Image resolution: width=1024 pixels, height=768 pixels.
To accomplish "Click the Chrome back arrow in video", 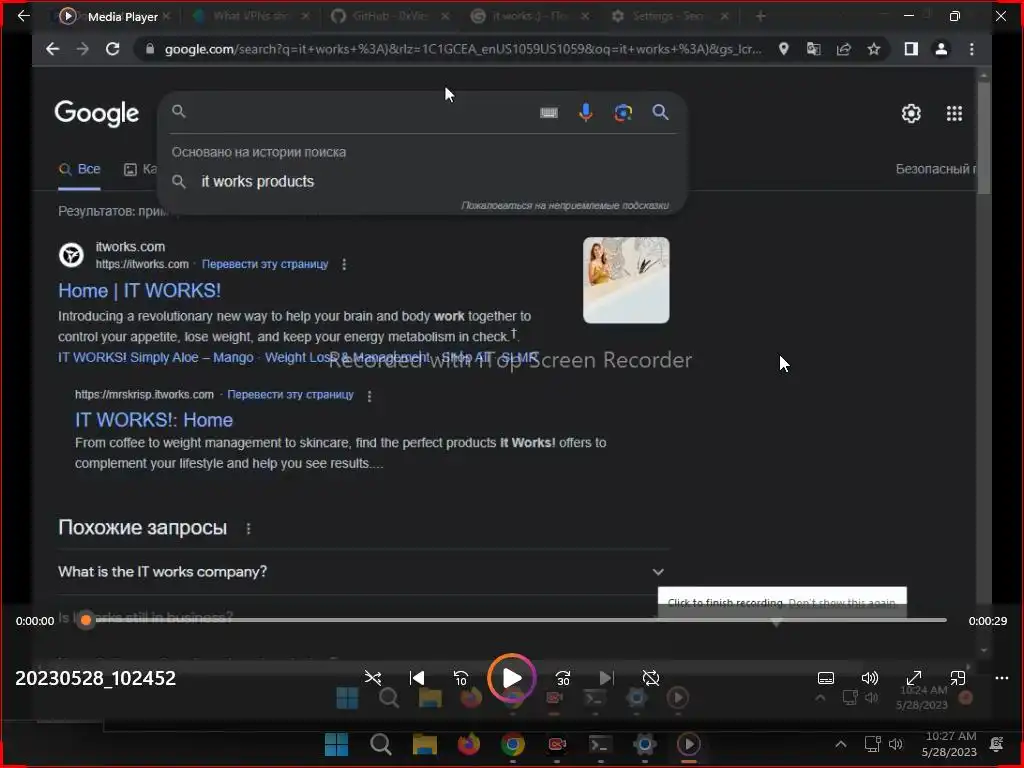I will (52, 49).
